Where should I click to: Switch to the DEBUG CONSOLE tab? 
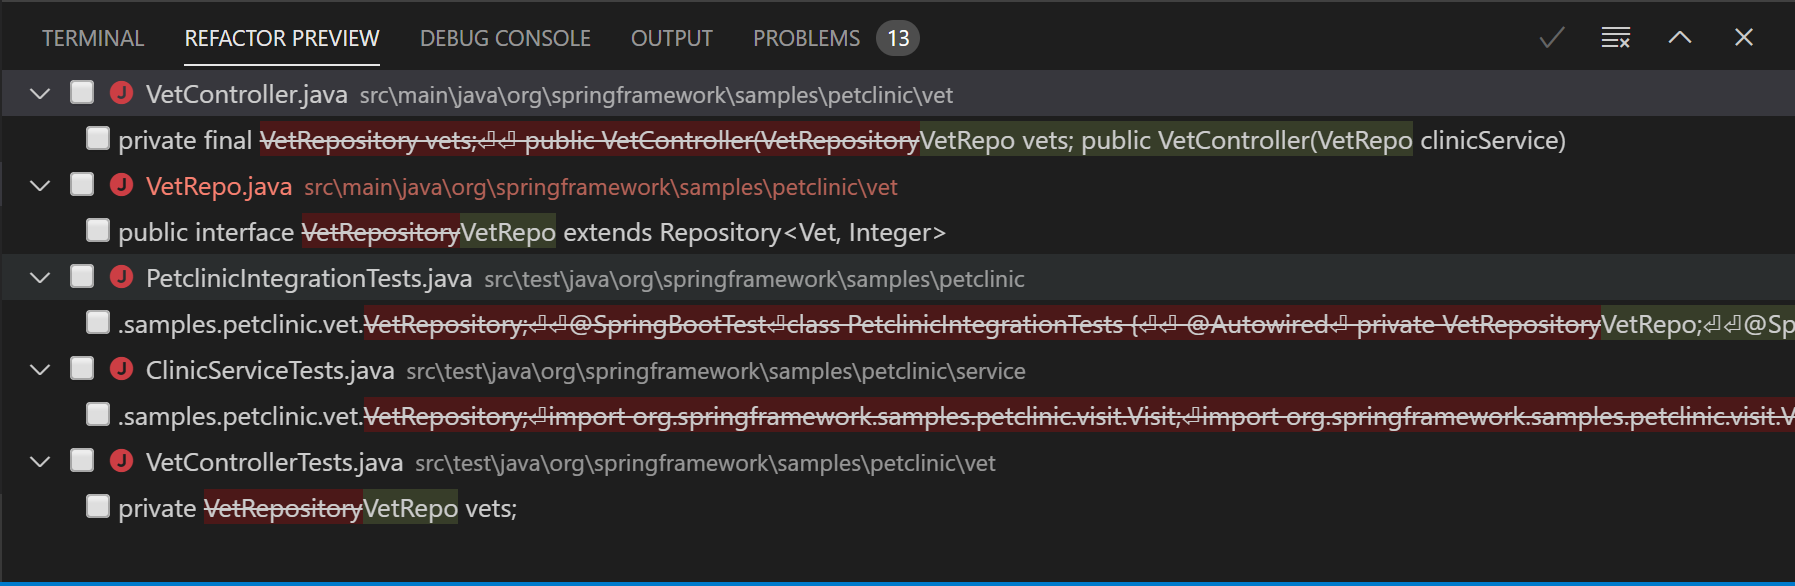pos(504,37)
